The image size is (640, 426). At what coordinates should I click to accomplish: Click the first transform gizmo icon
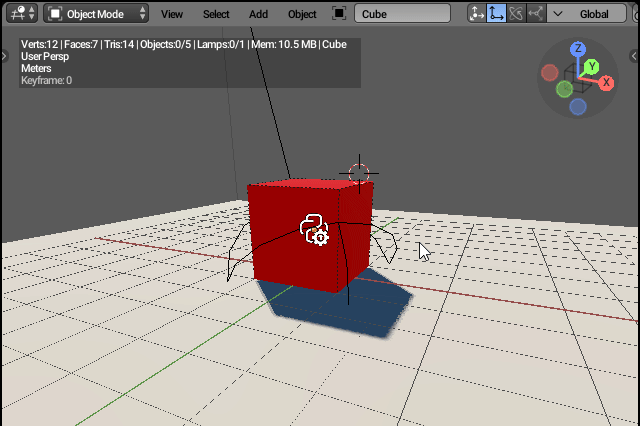point(476,14)
